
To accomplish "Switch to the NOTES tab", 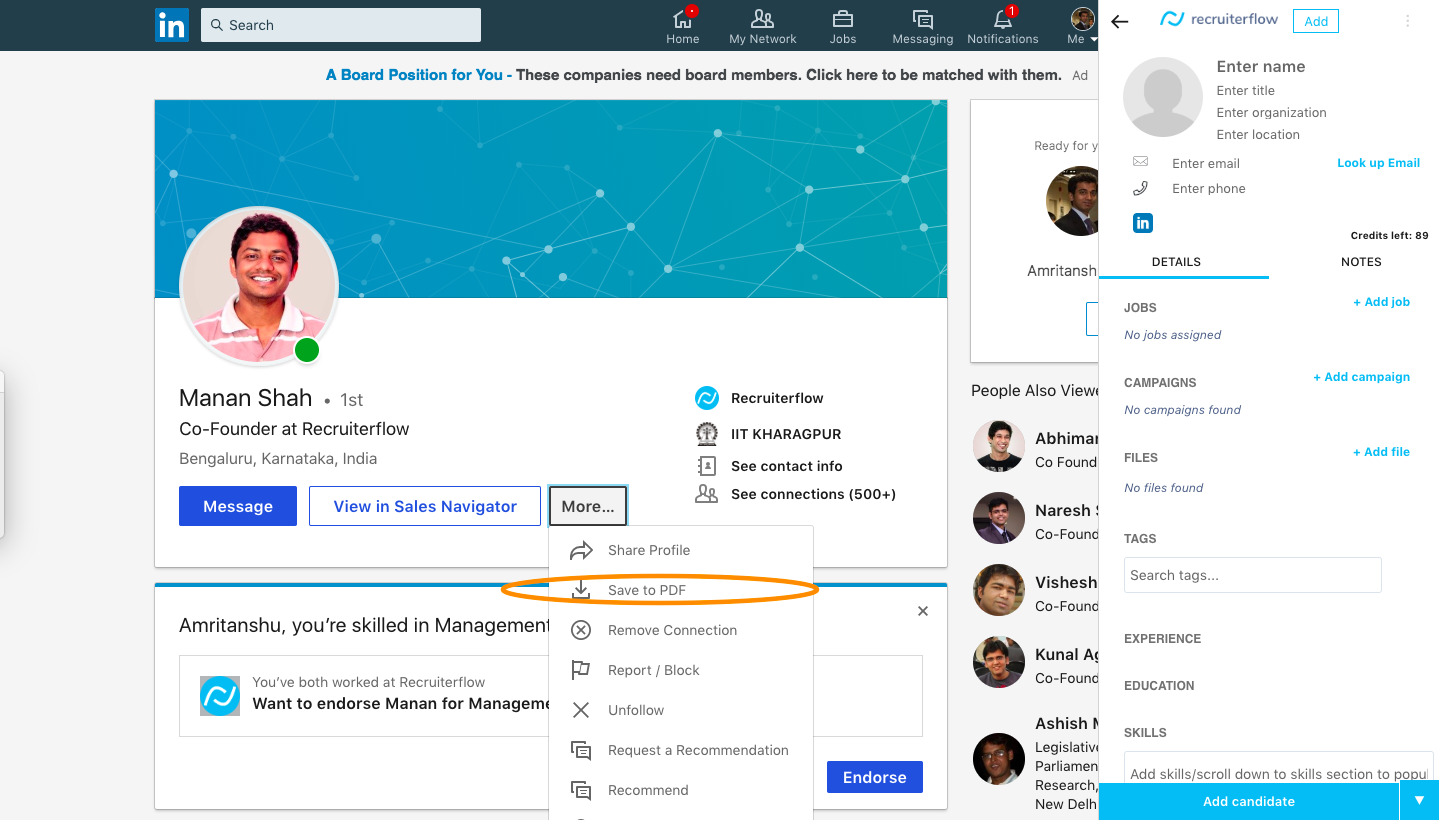I will (x=1360, y=262).
